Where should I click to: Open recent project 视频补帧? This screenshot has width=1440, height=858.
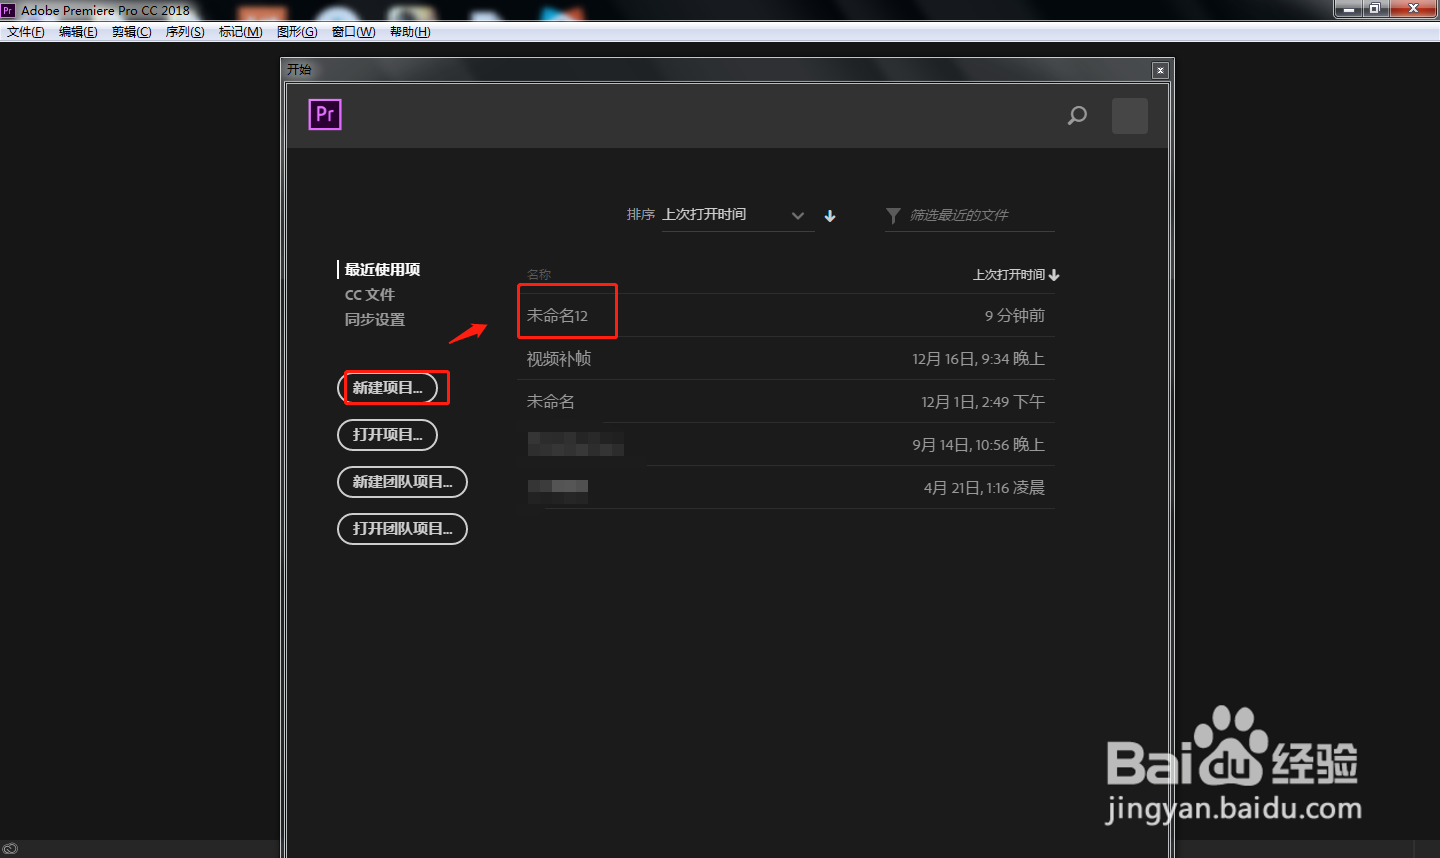pos(559,359)
